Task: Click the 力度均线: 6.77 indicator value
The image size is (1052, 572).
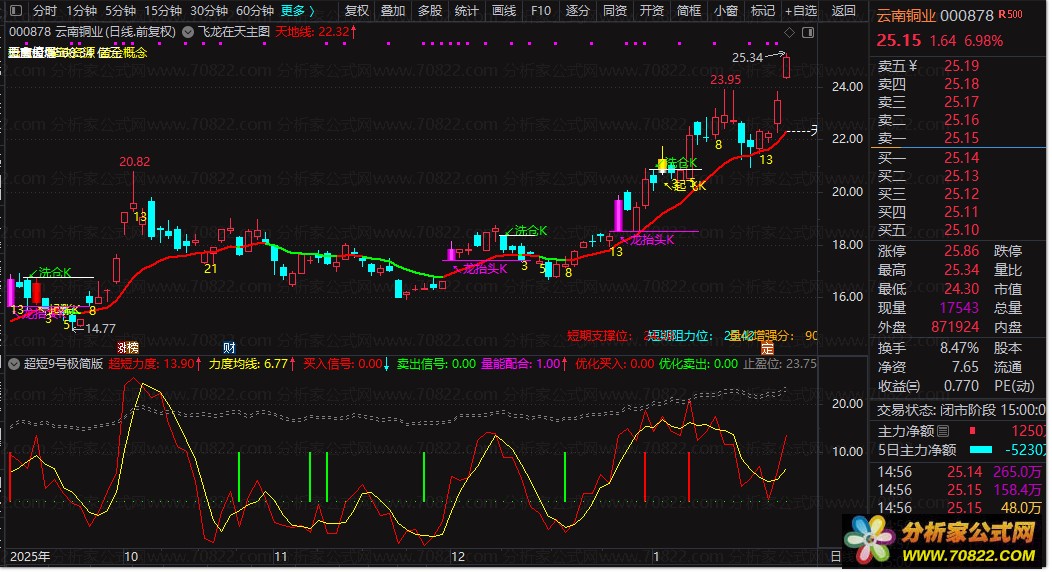Action: 252,364
